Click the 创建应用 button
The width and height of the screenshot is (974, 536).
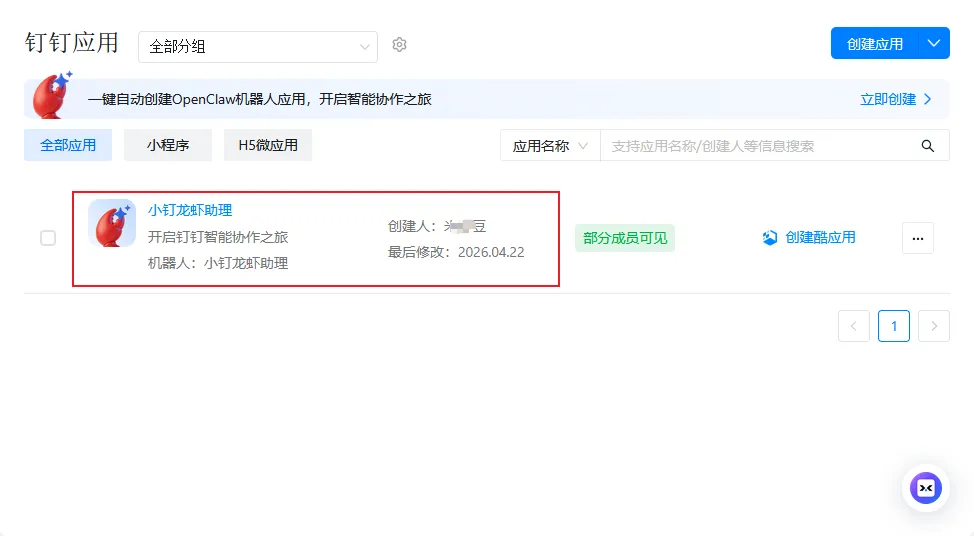[x=874, y=43]
